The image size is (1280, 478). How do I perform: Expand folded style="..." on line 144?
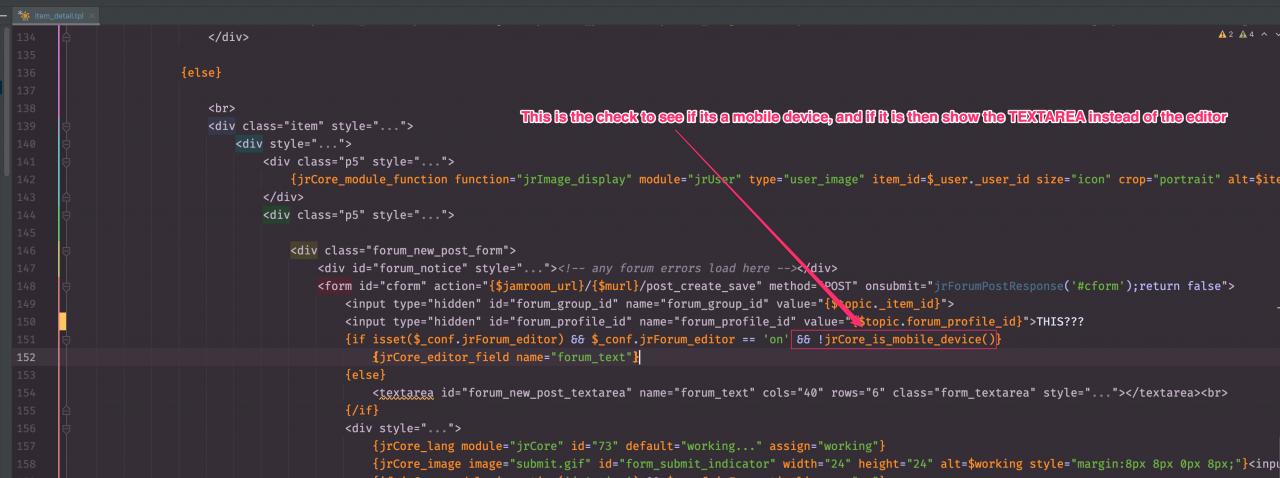(410, 215)
